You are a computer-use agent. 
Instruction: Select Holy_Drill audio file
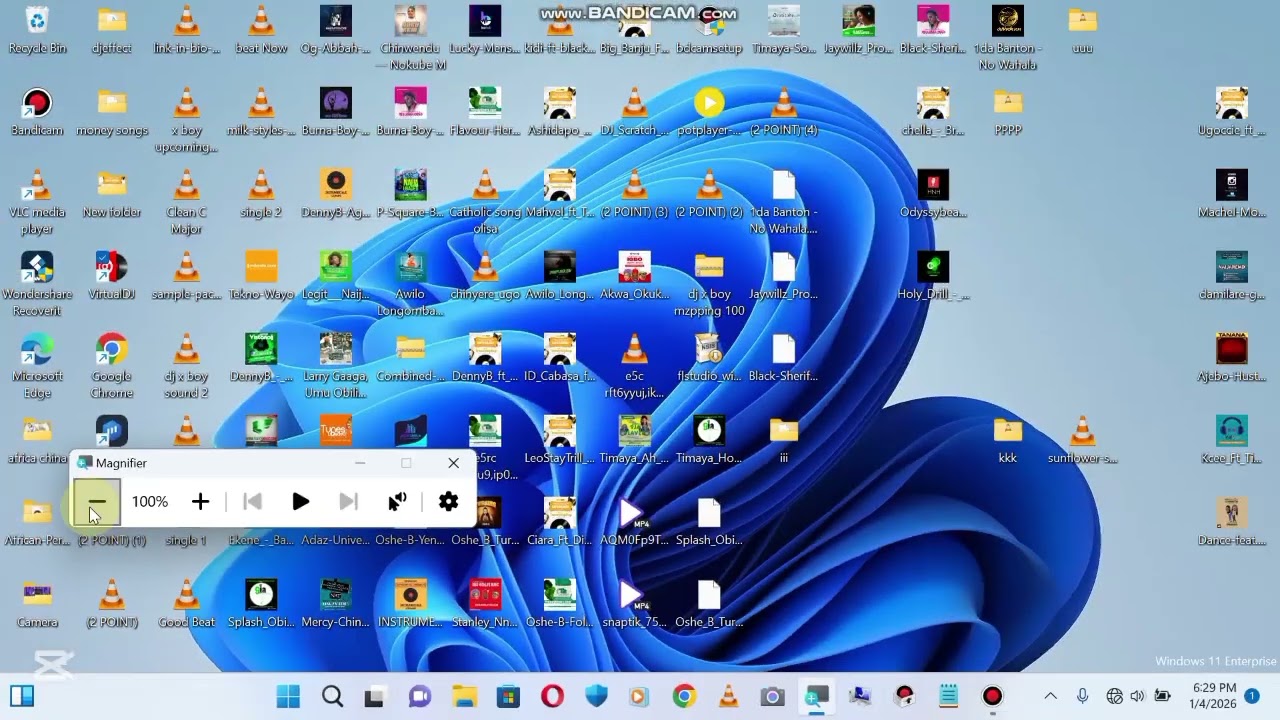tap(933, 277)
